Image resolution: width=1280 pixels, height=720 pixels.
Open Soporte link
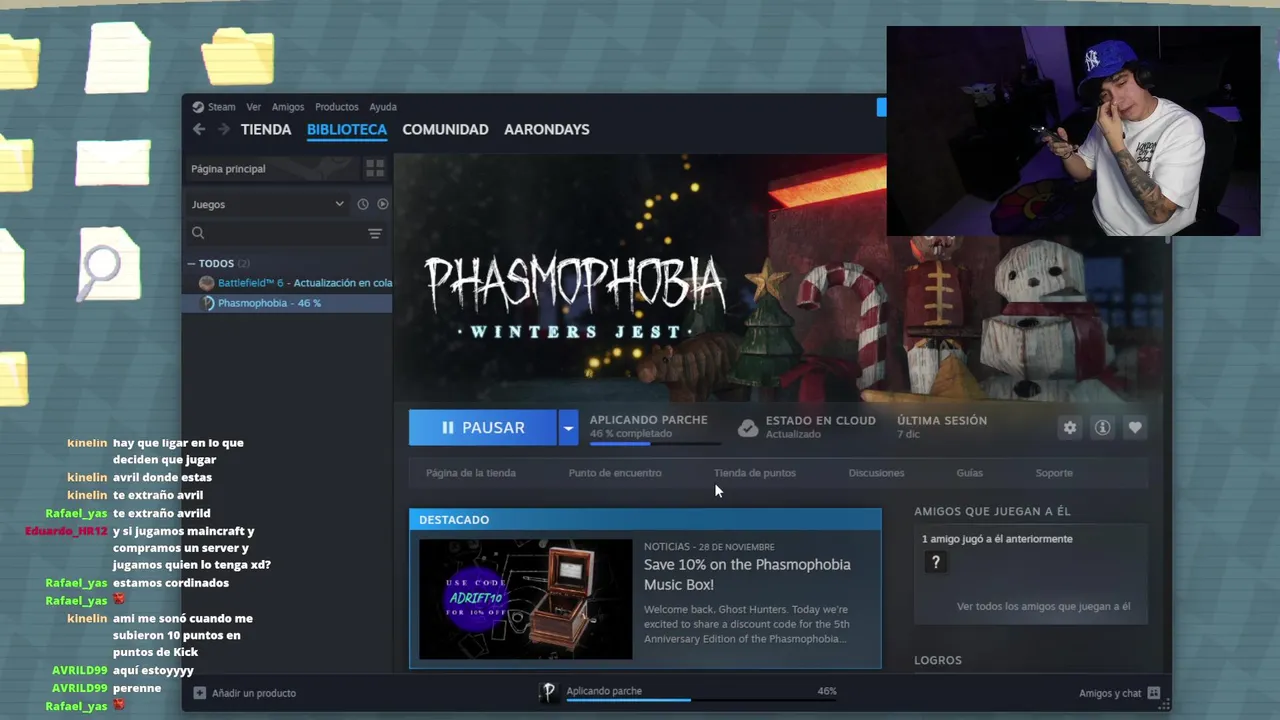pyautogui.click(x=1054, y=473)
